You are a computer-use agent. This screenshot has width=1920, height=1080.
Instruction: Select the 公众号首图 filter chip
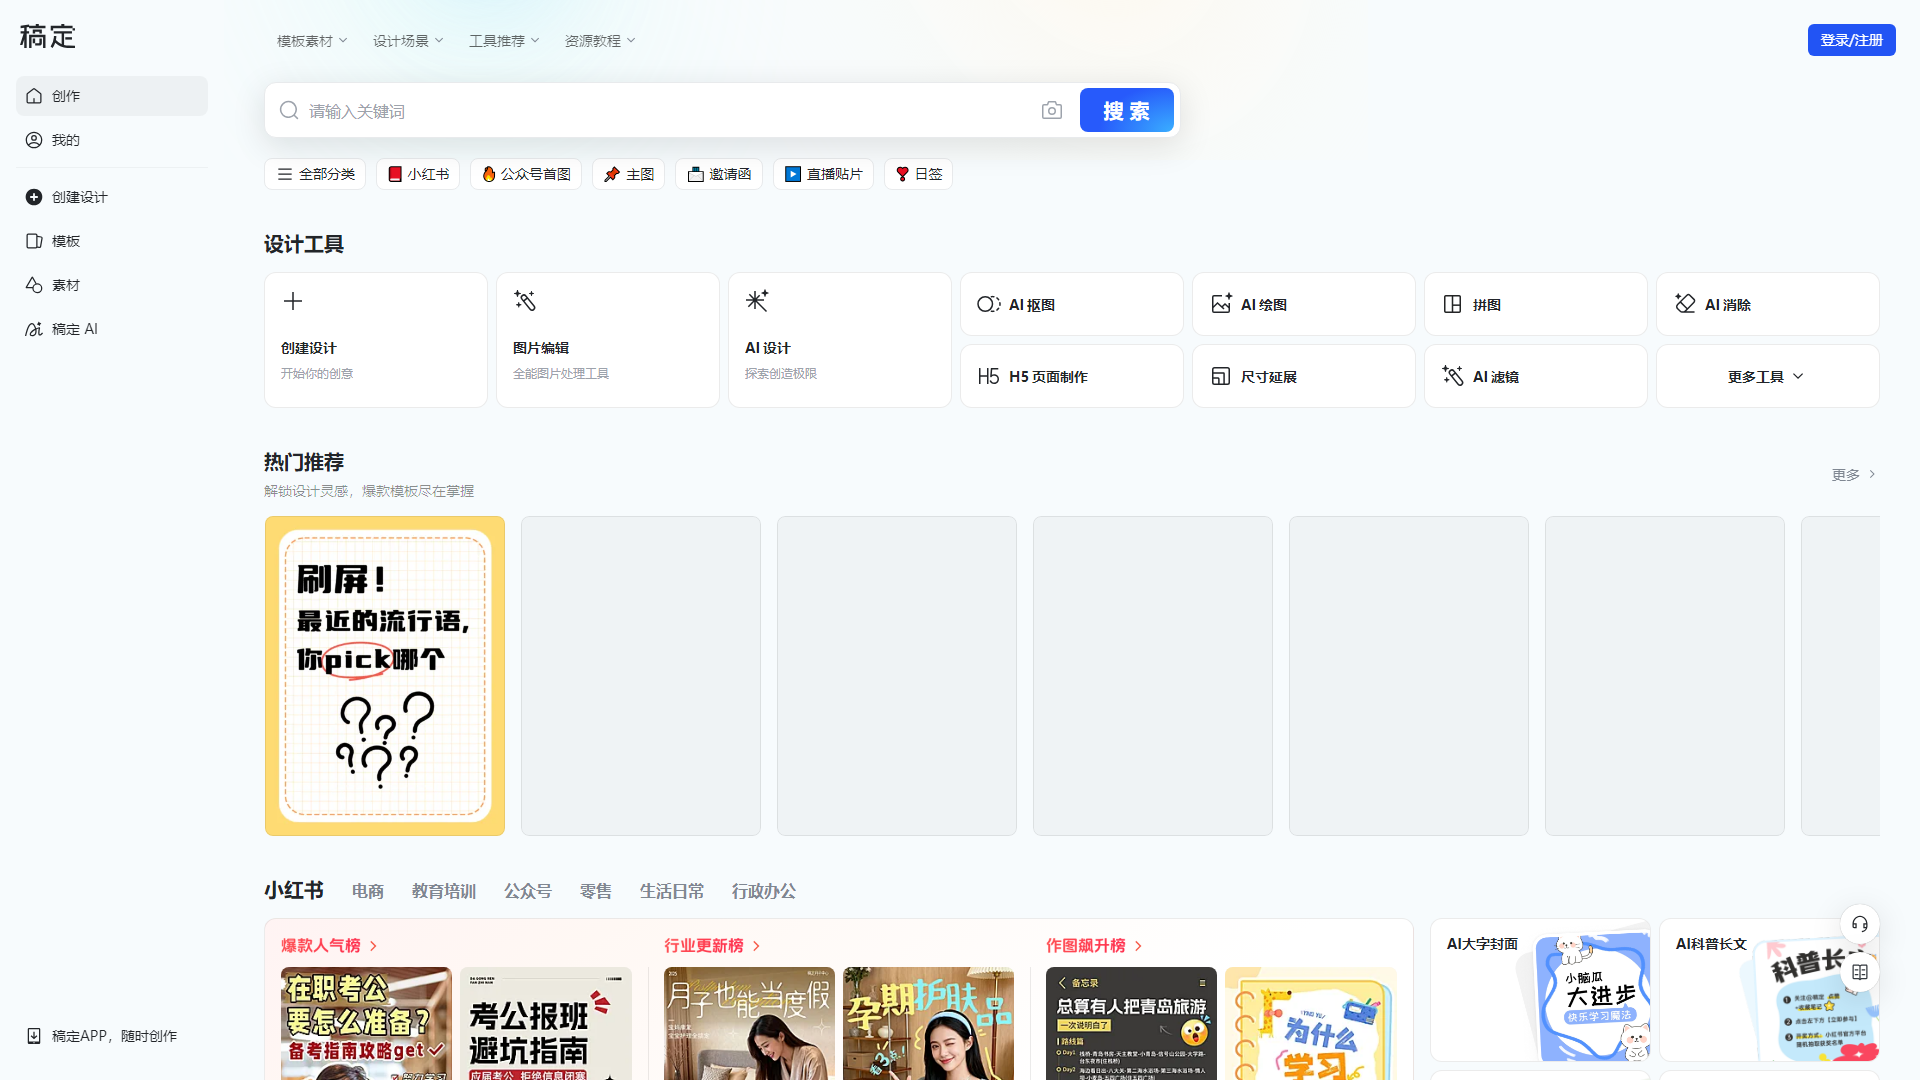(525, 173)
